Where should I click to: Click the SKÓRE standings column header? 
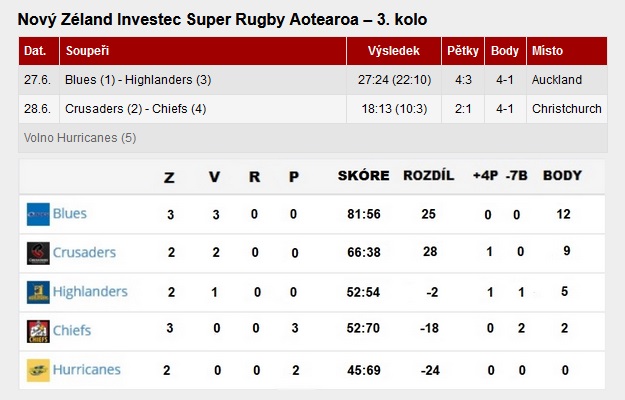364,176
